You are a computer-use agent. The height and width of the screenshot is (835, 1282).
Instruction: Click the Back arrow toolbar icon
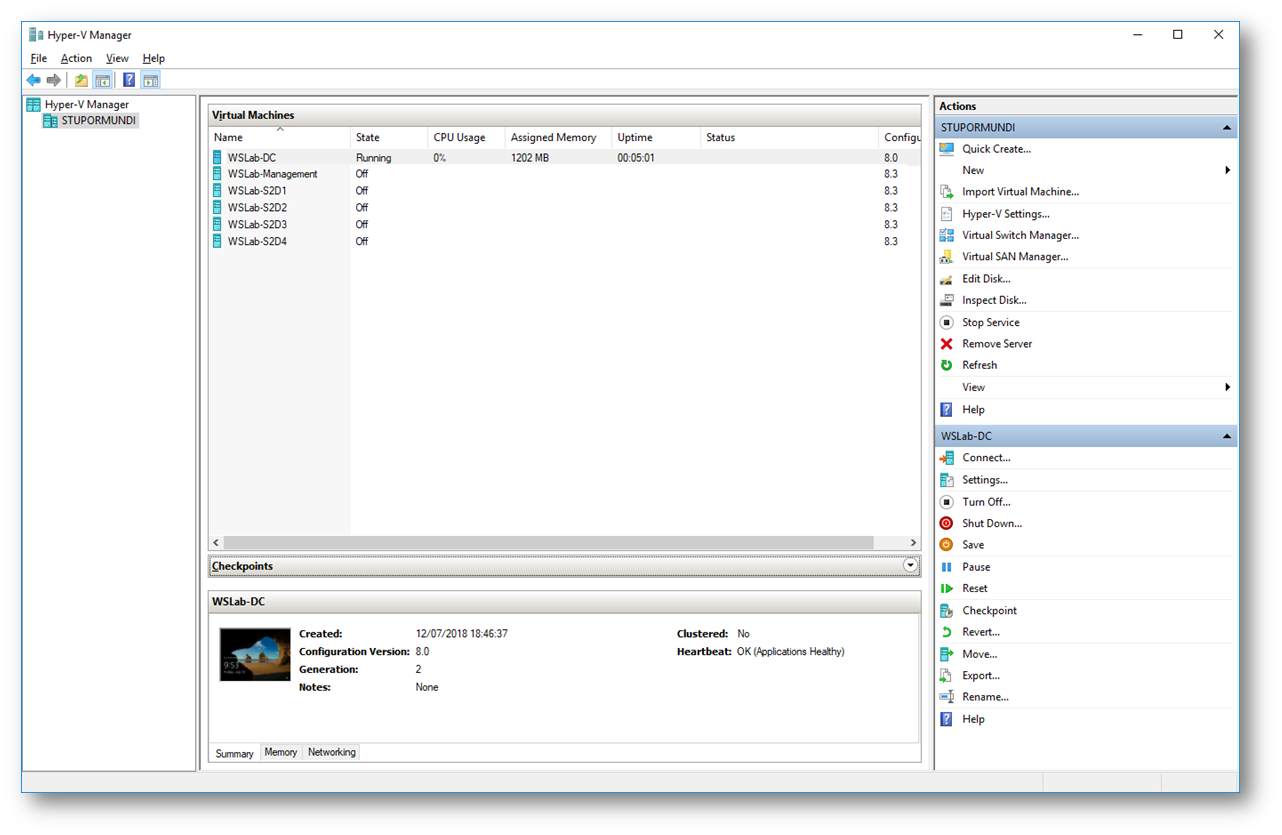[34, 80]
